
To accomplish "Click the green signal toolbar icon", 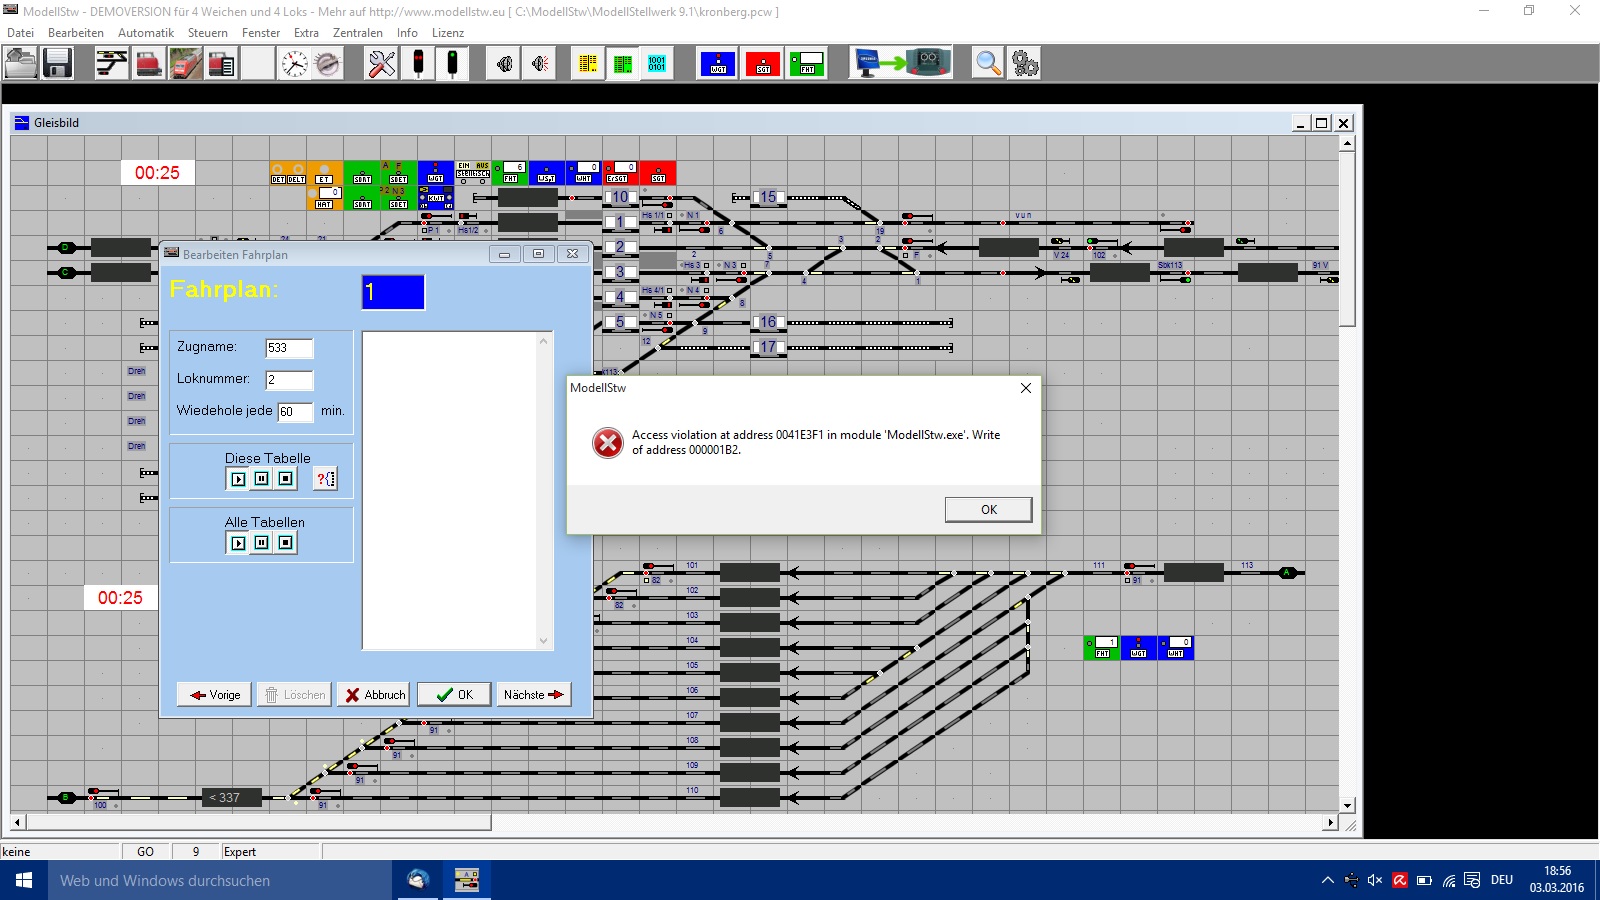I will coord(453,63).
